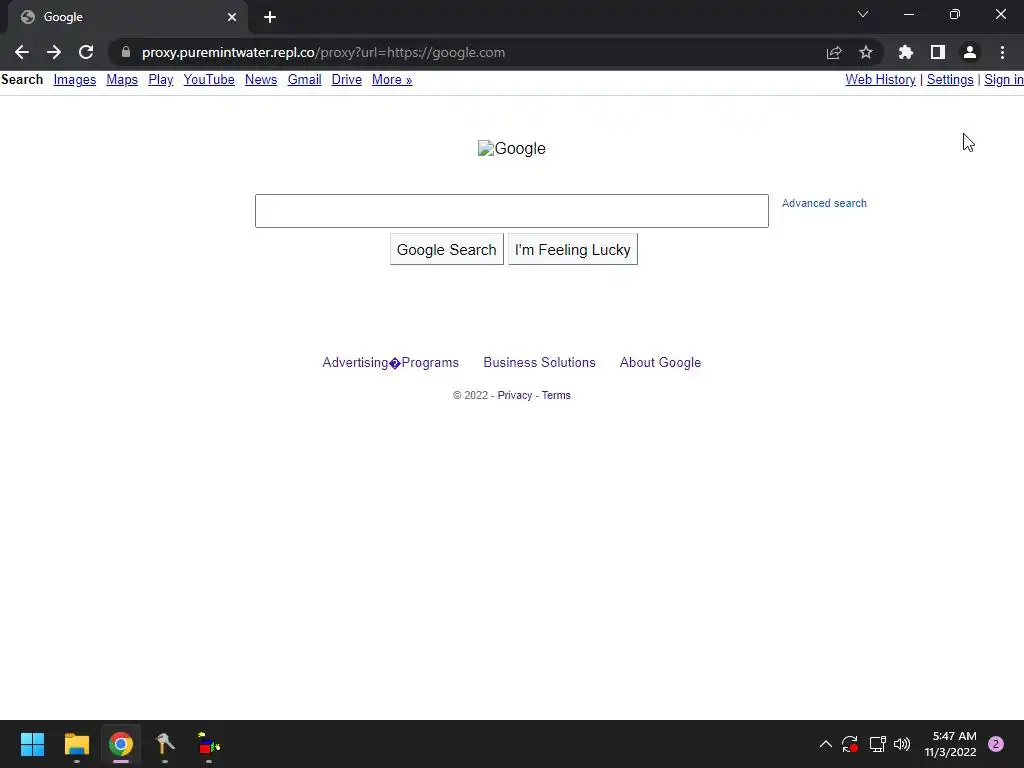The height and width of the screenshot is (768, 1024).
Task: Open the Privacy link
Action: click(x=515, y=395)
